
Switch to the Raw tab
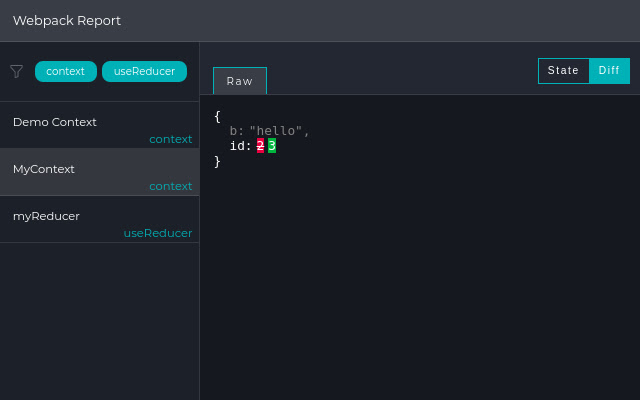240,81
